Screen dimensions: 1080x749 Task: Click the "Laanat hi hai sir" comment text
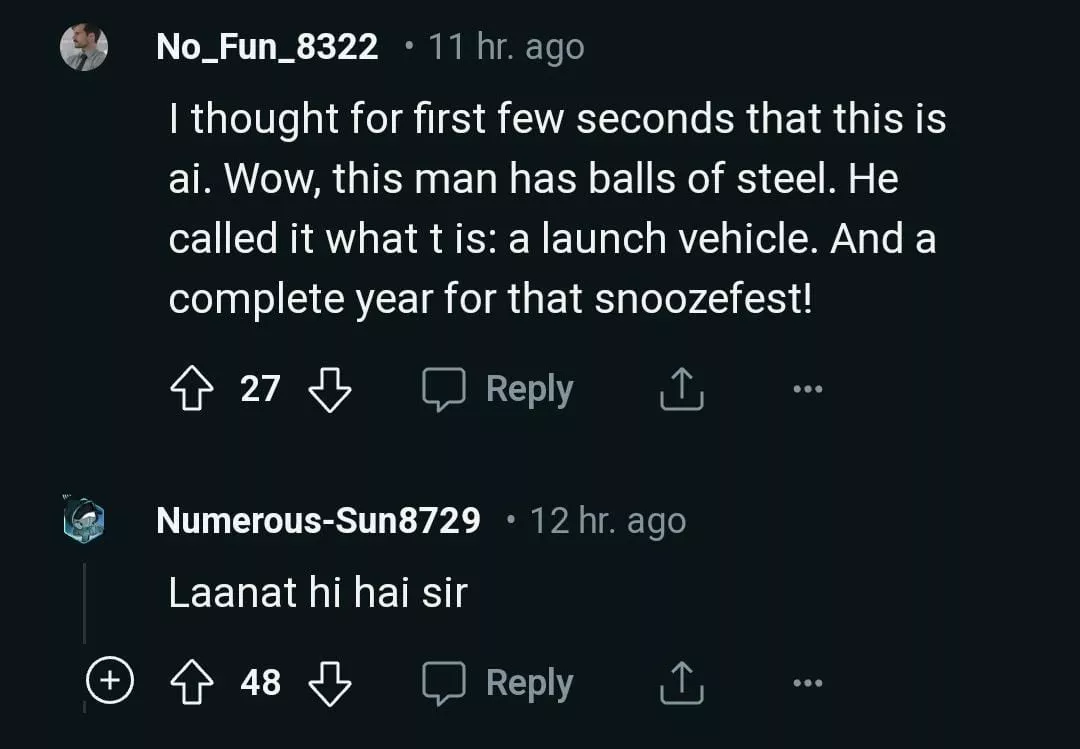[317, 593]
